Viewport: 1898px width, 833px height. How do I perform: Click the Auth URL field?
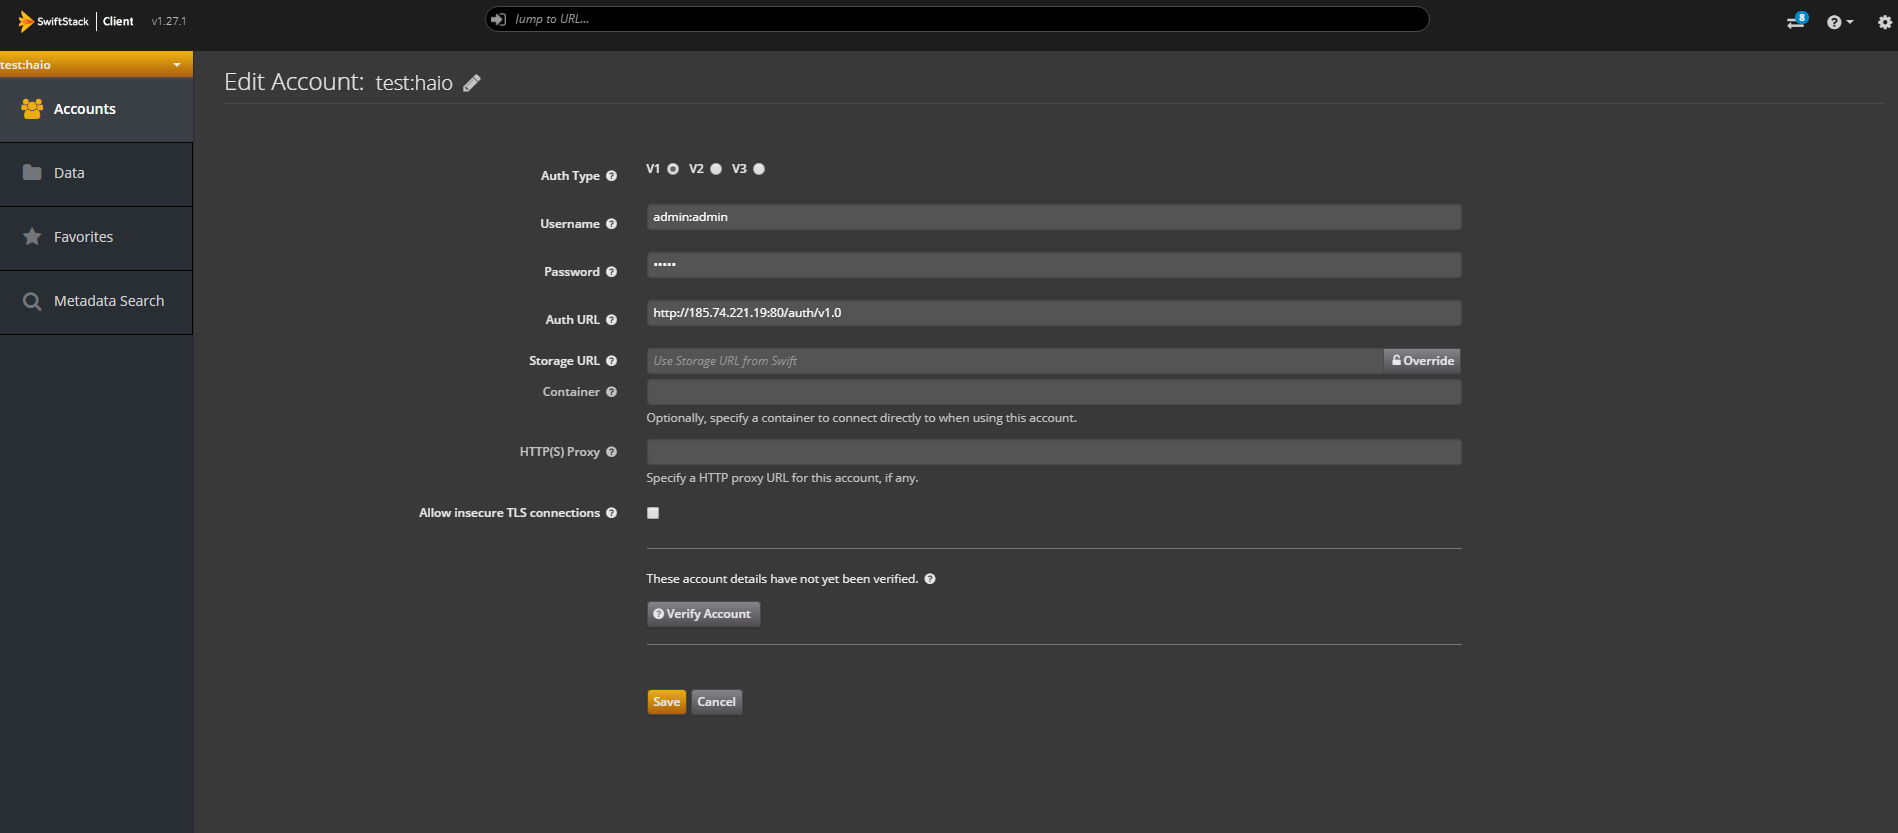(1054, 313)
